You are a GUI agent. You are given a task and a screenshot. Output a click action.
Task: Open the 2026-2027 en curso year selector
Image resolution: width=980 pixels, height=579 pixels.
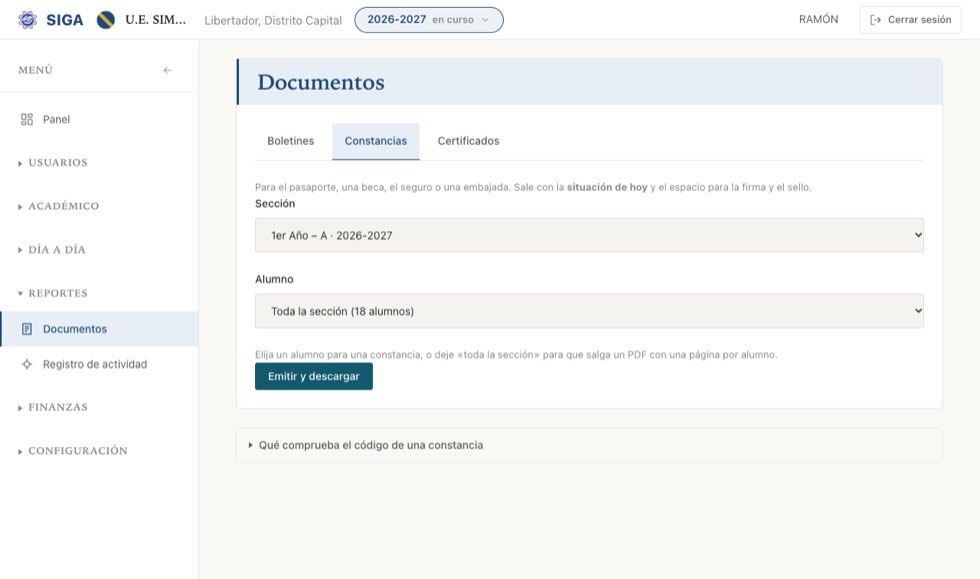(x=429, y=20)
